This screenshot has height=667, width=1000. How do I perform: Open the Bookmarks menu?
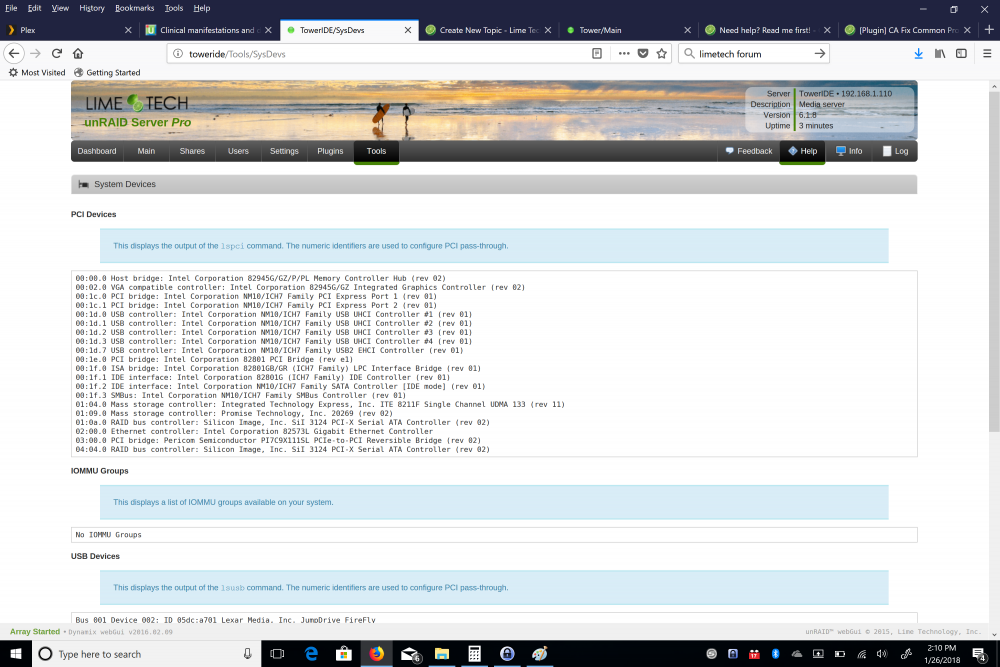pyautogui.click(x=135, y=8)
